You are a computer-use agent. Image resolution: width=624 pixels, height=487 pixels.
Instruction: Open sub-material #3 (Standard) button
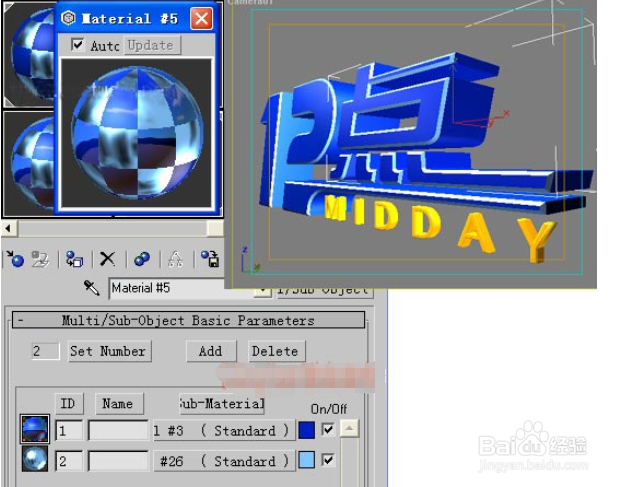224,431
